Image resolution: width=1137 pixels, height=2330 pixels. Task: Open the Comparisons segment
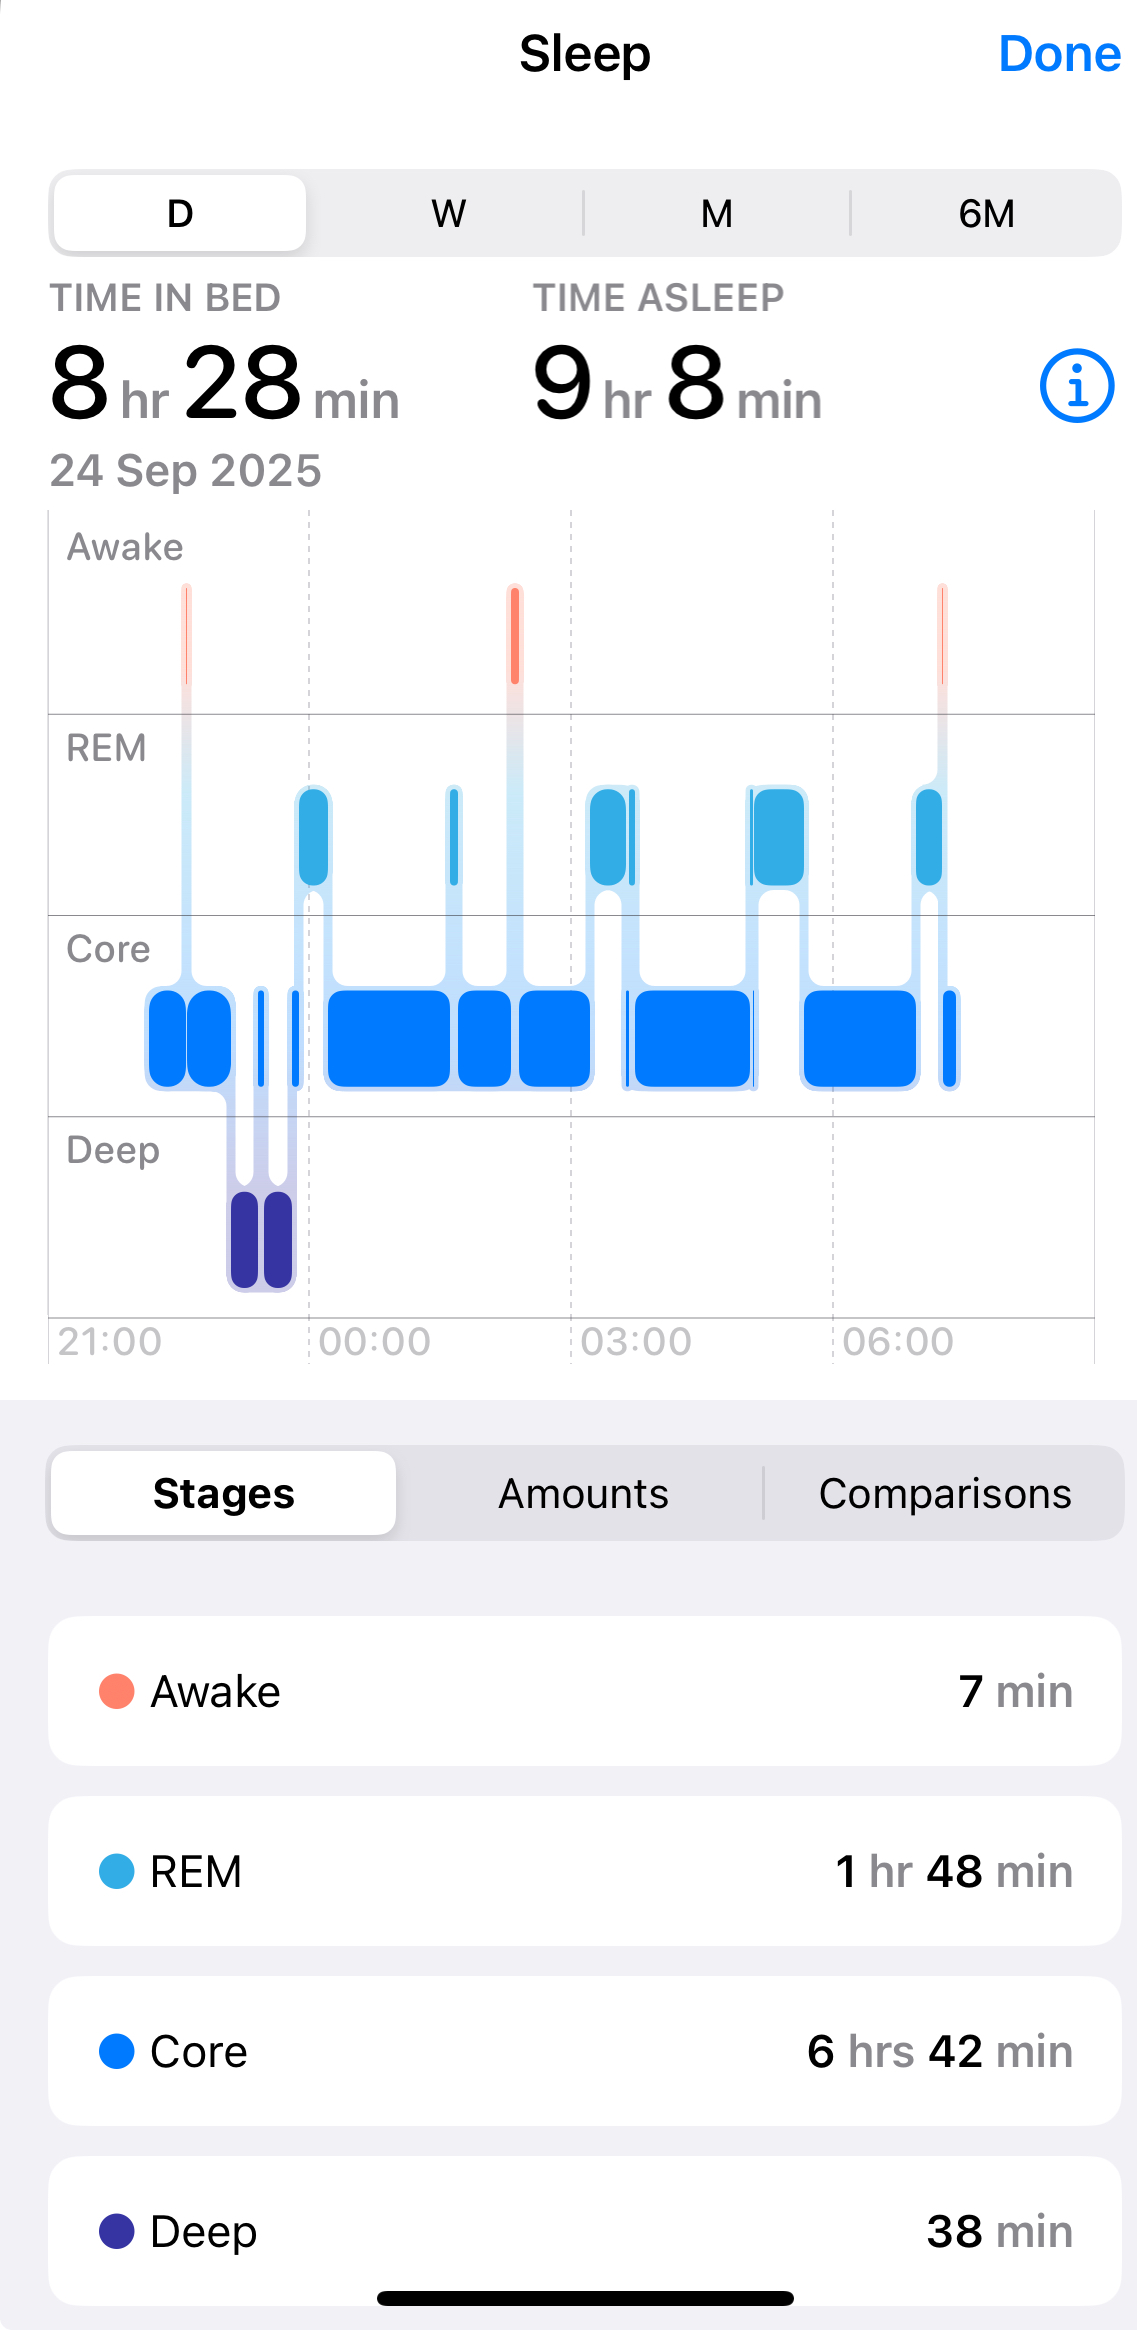click(944, 1493)
